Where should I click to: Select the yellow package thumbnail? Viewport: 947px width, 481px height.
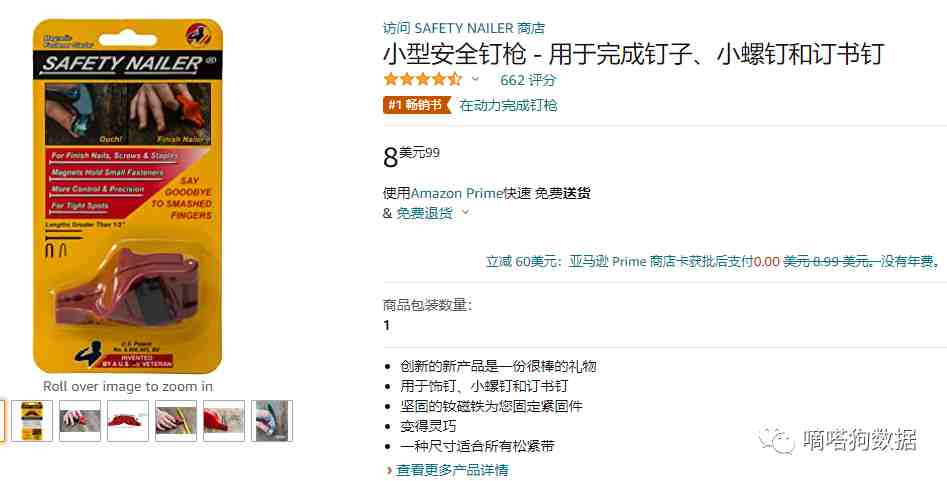pos(32,421)
